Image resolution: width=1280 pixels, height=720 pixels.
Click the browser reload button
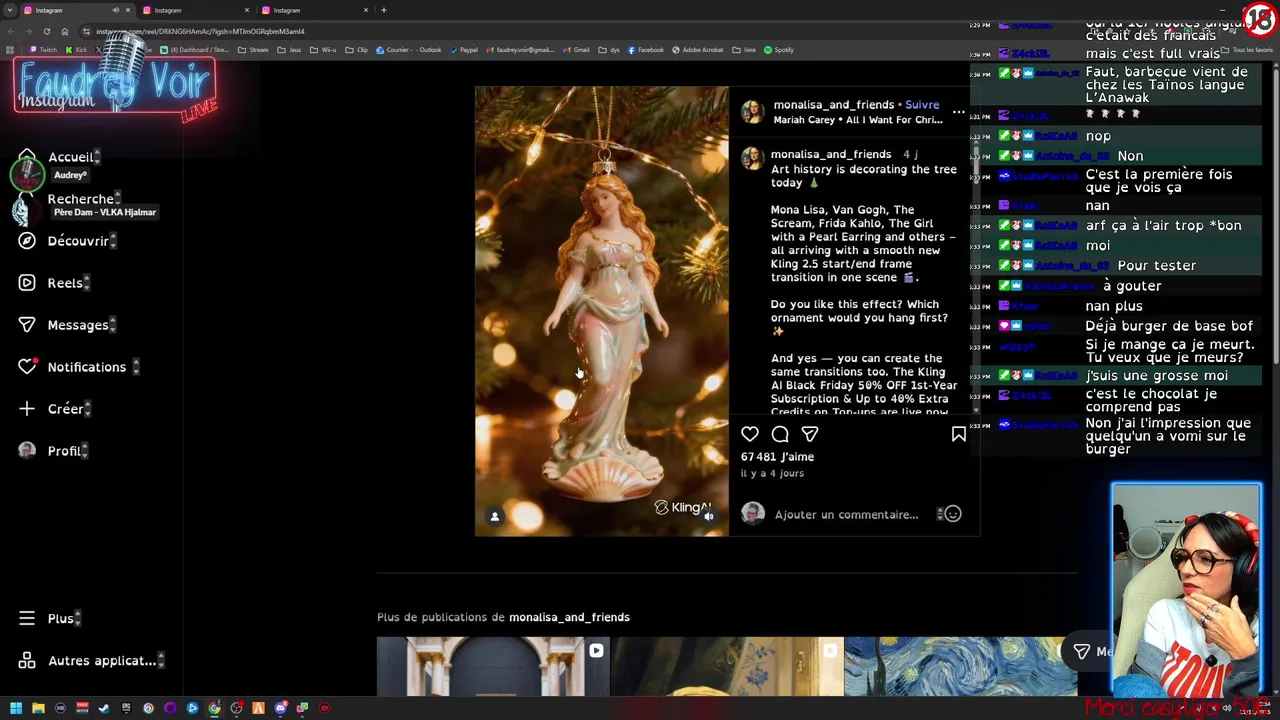(x=47, y=31)
